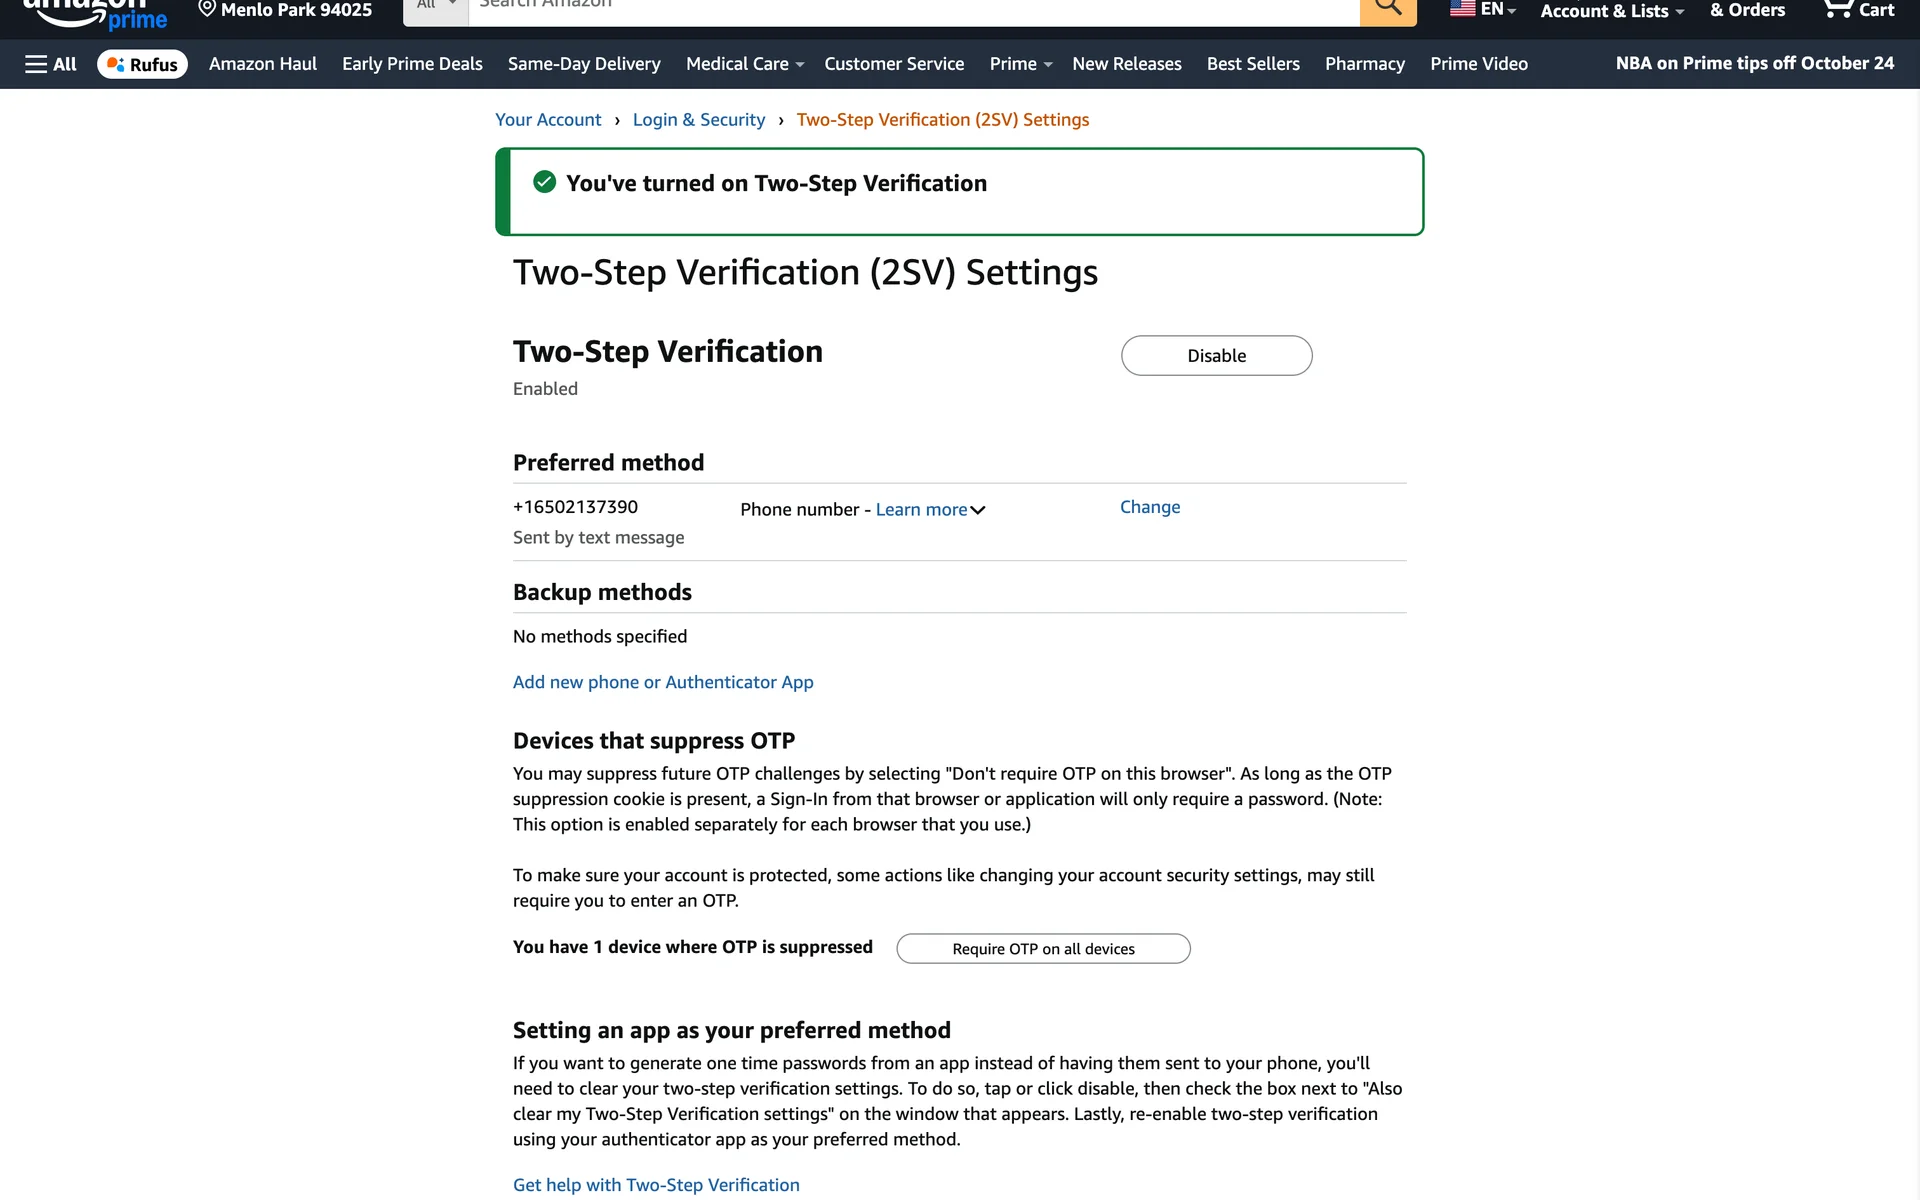Open the hamburger All menu icon
Viewport: 1920px width, 1200px height.
37,64
